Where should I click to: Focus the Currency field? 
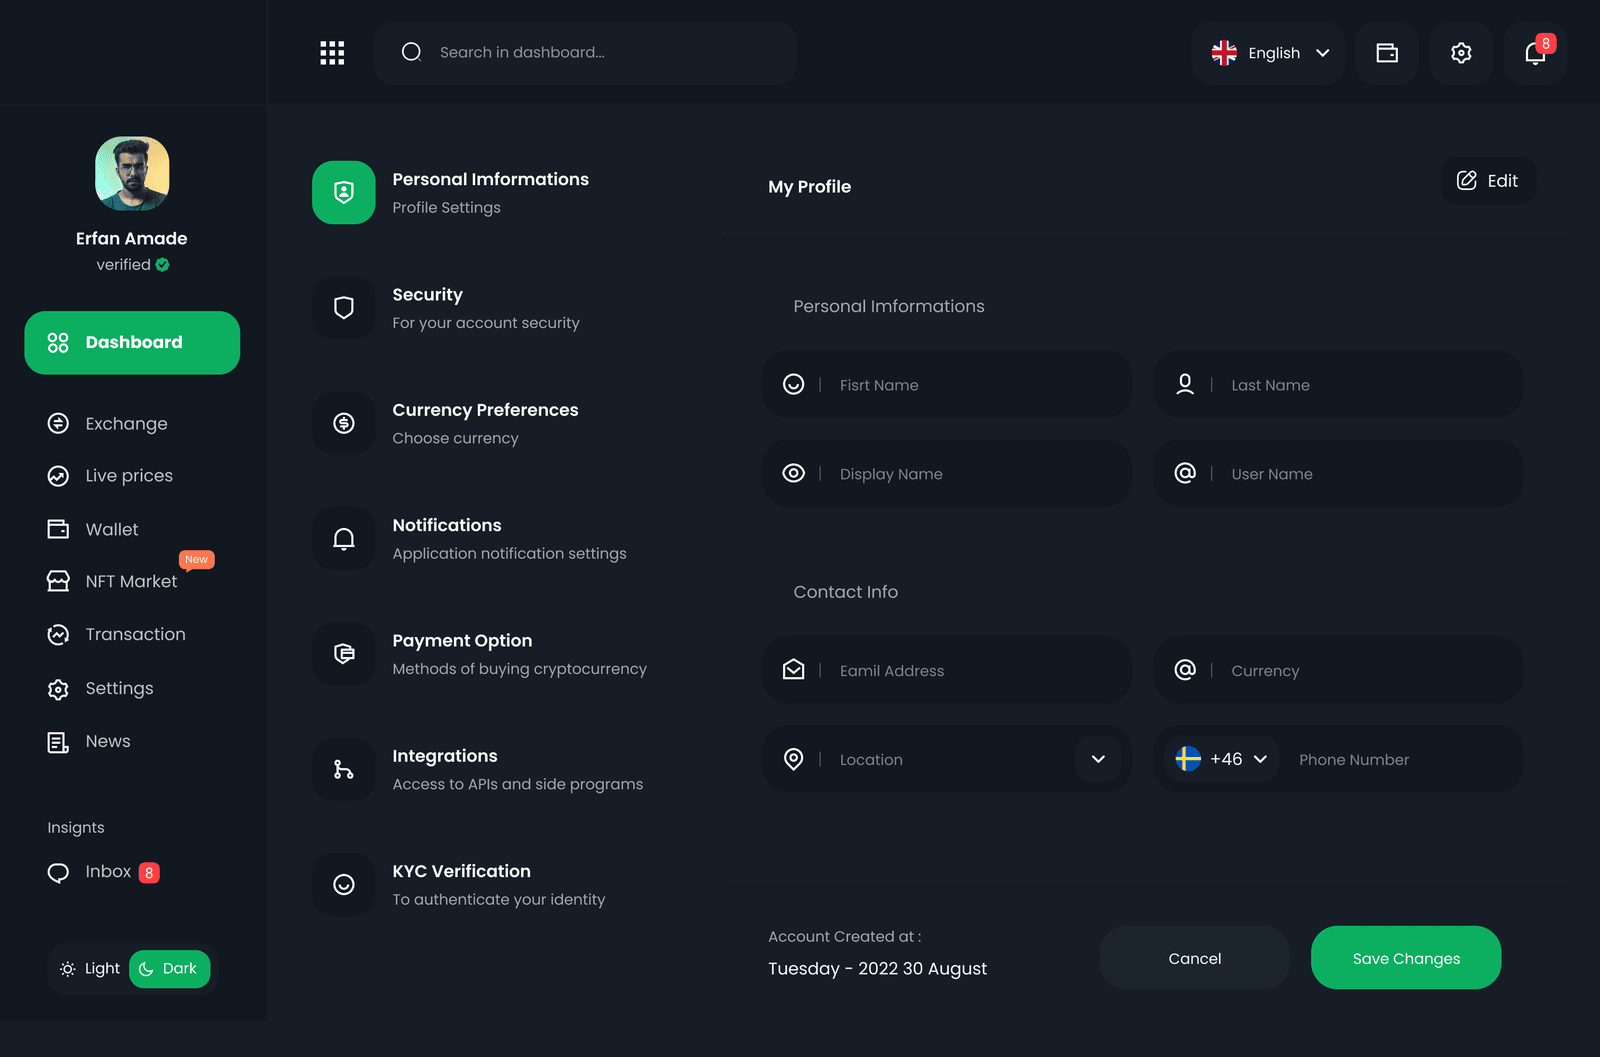[x=1338, y=670]
